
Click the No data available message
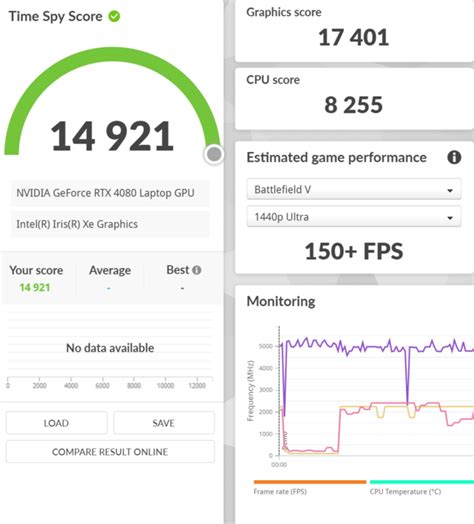click(110, 348)
